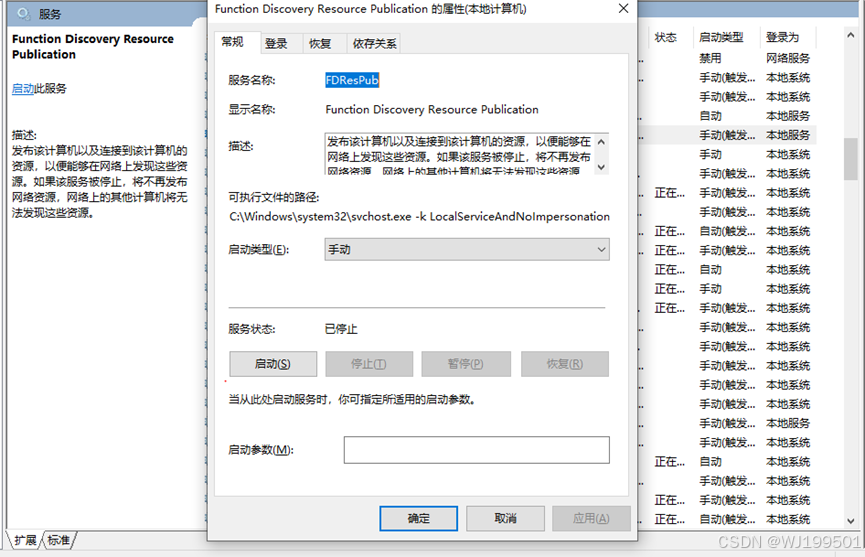Cancel the dialog with 取消
Image resolution: width=865 pixels, height=557 pixels.
click(505, 518)
